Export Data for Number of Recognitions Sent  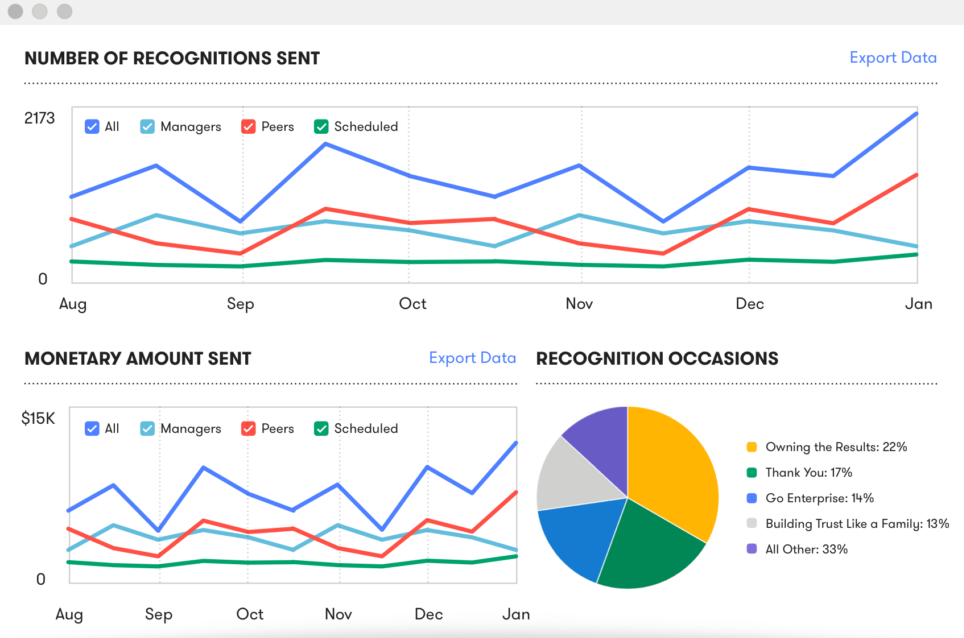[x=893, y=58]
